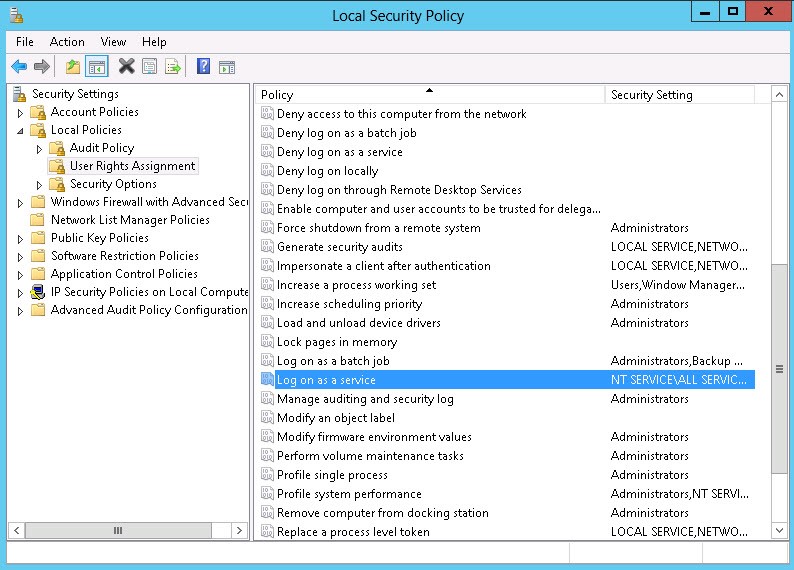Click the Delete (X) toolbar icon
794x570 pixels.
126,67
